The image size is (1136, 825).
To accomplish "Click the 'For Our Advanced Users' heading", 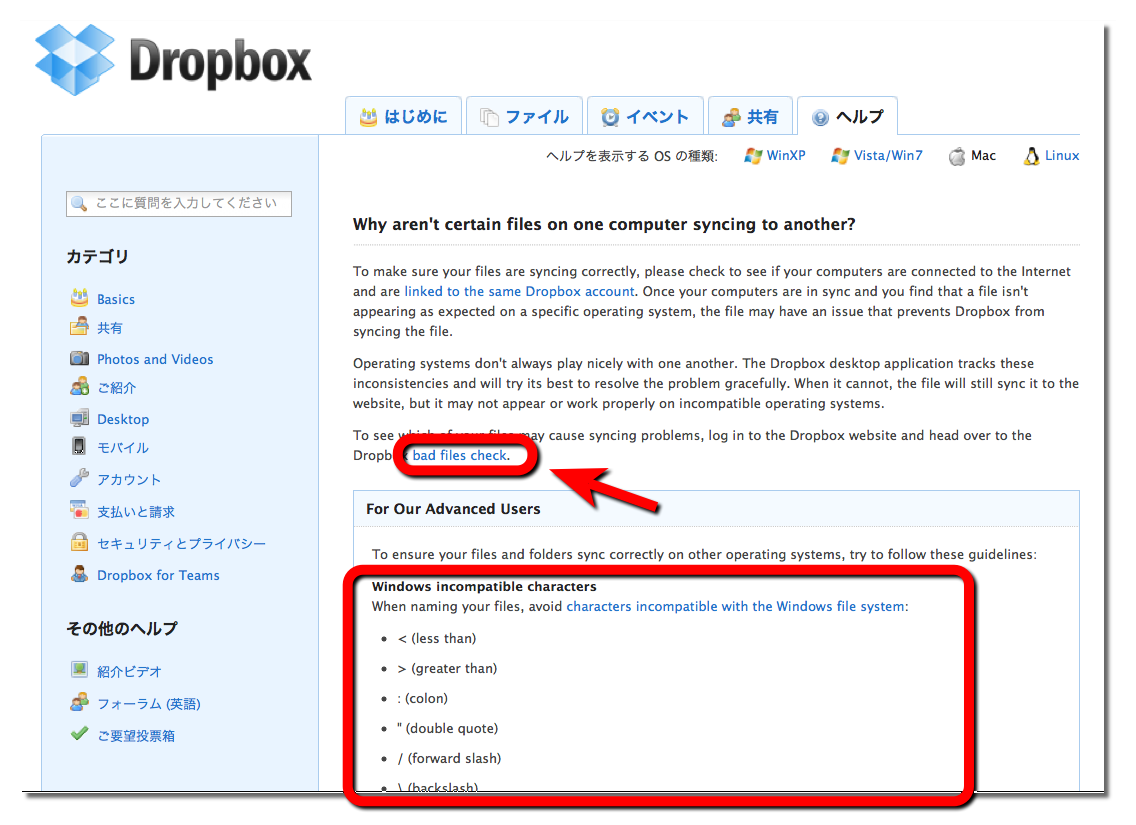I will (x=453, y=508).
